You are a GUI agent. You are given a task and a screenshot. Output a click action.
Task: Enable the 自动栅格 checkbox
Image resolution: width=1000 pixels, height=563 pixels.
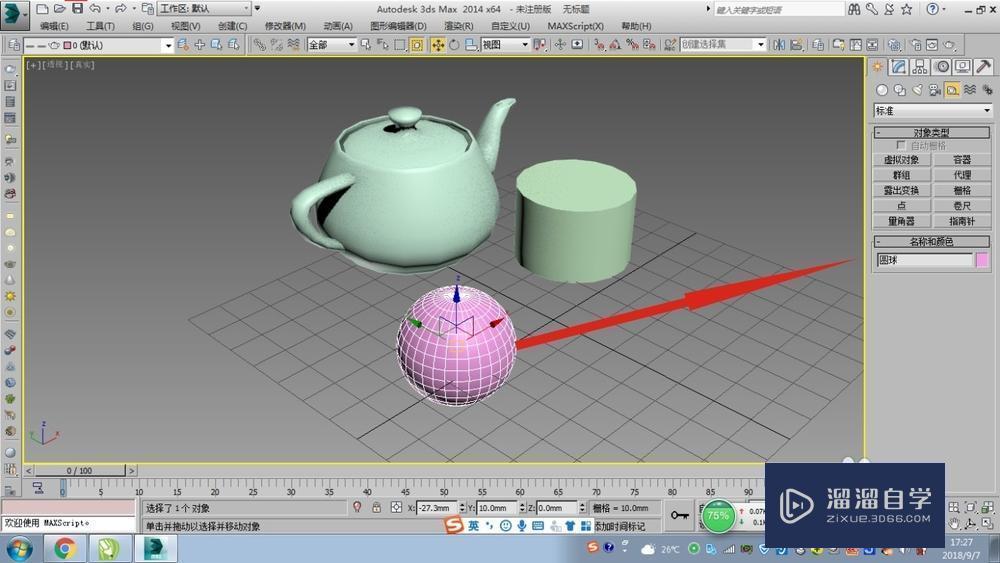coord(901,145)
